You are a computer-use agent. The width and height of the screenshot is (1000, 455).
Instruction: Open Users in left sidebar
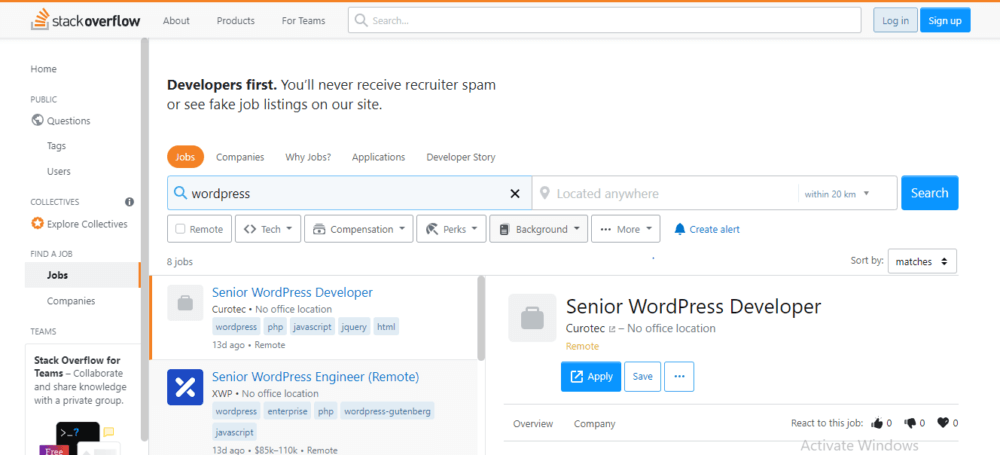coord(59,171)
